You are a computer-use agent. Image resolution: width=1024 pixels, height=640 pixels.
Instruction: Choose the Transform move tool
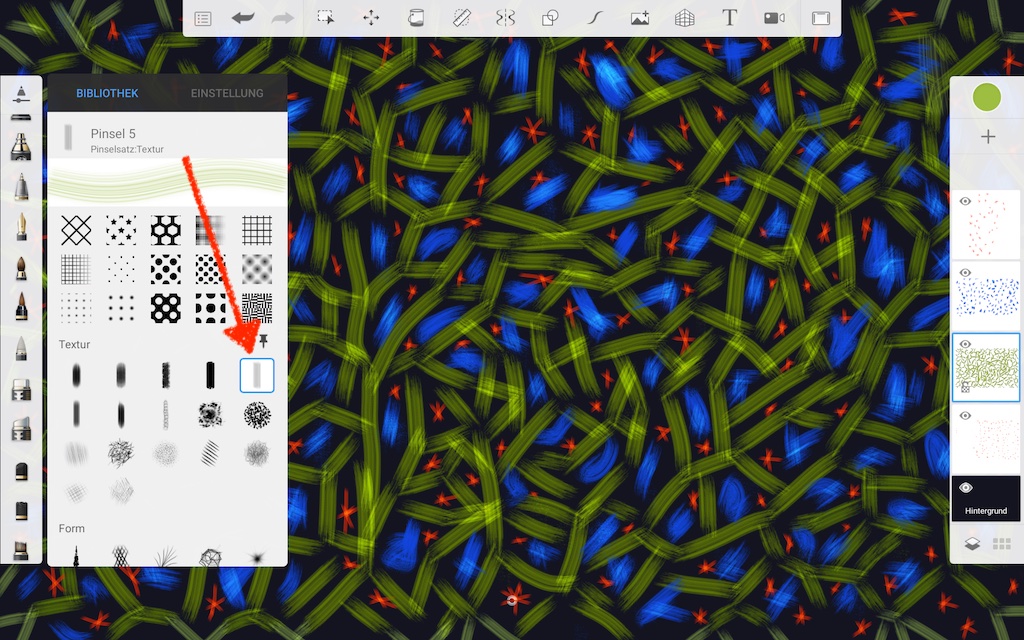pos(371,18)
